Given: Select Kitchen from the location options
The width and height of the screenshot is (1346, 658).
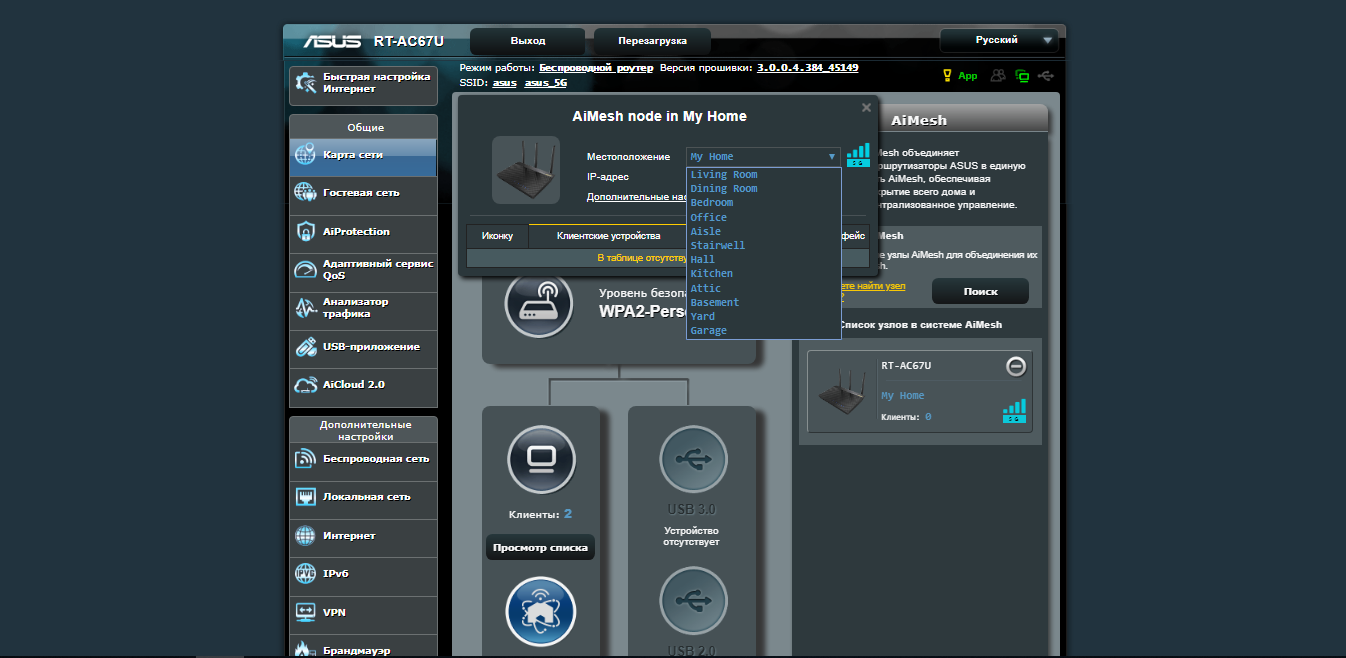Looking at the screenshot, I should (x=712, y=274).
